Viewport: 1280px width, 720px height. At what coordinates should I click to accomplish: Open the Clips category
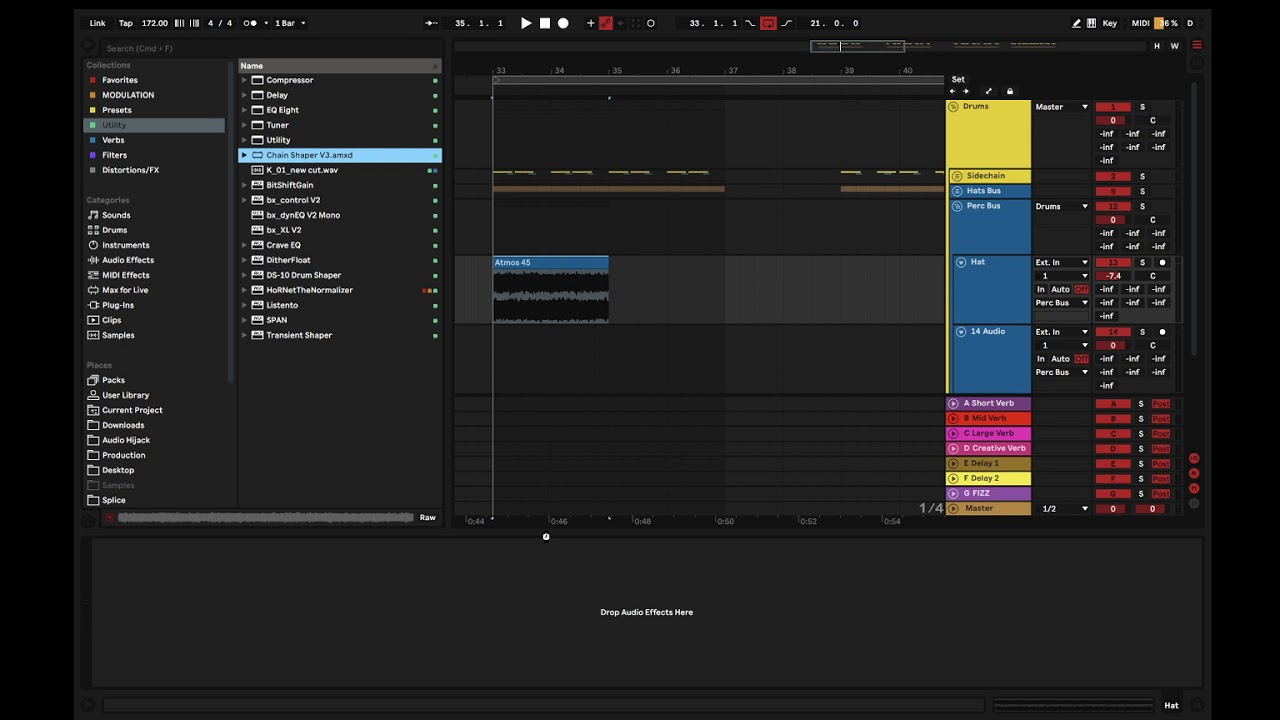(111, 320)
